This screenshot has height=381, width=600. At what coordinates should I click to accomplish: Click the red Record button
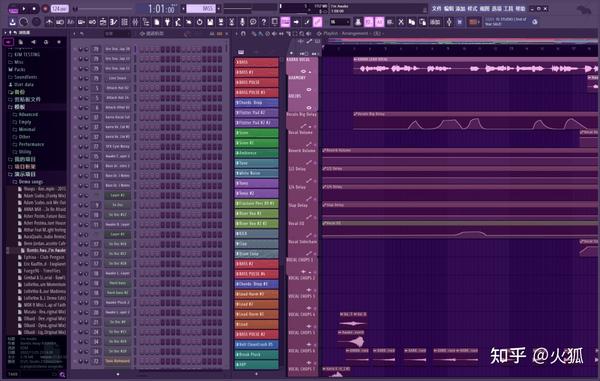pyautogui.click(x=45, y=8)
